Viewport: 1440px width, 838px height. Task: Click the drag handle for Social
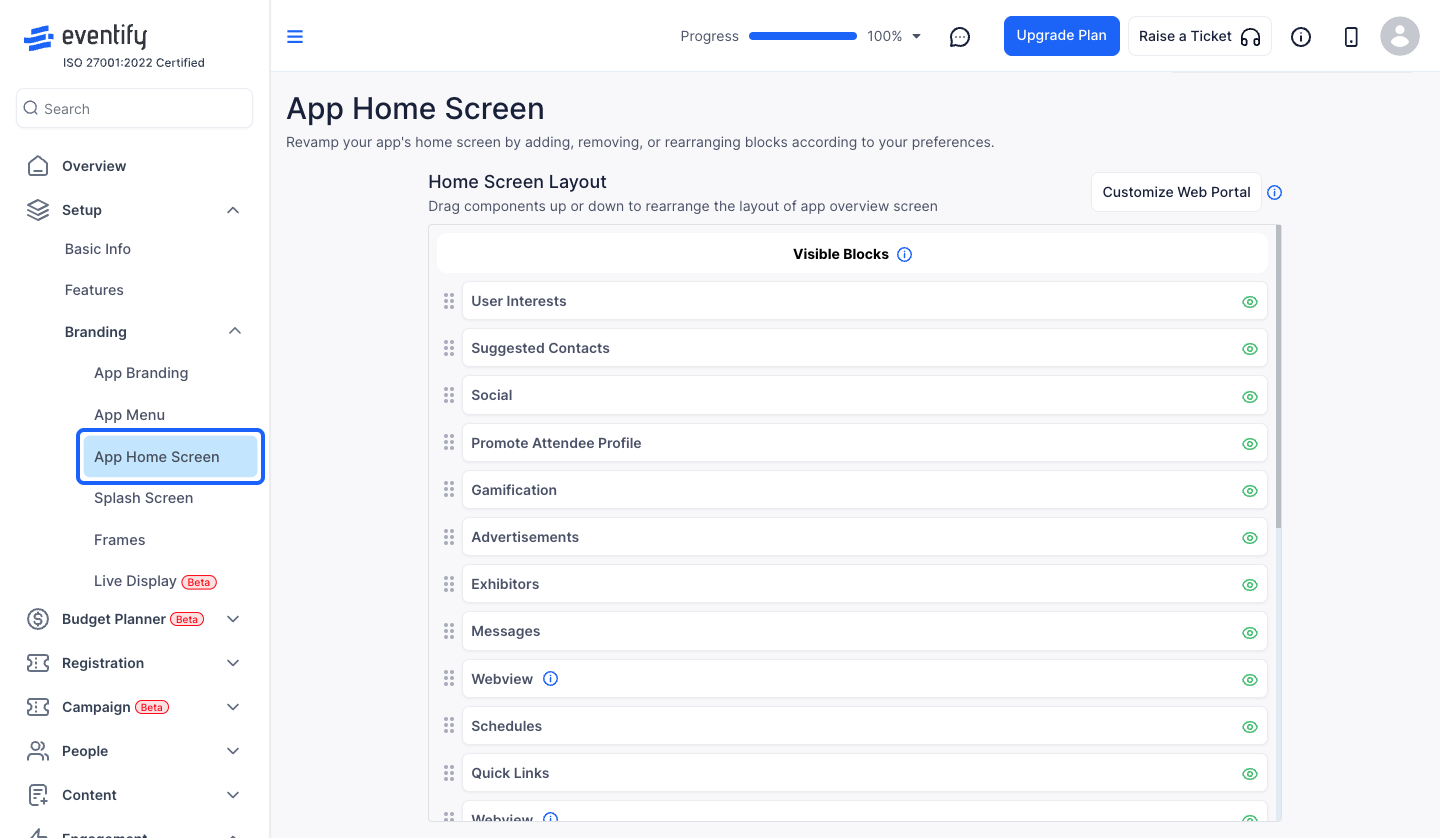[x=449, y=395]
